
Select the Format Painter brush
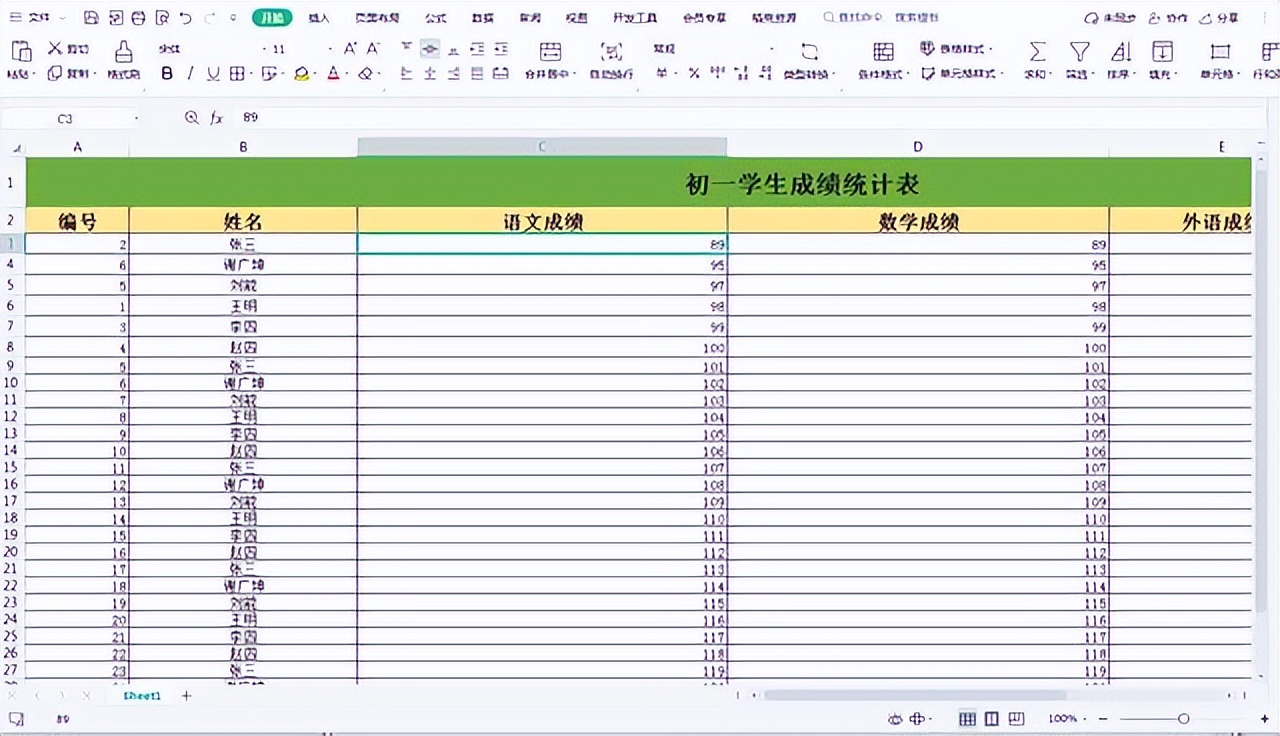[123, 51]
